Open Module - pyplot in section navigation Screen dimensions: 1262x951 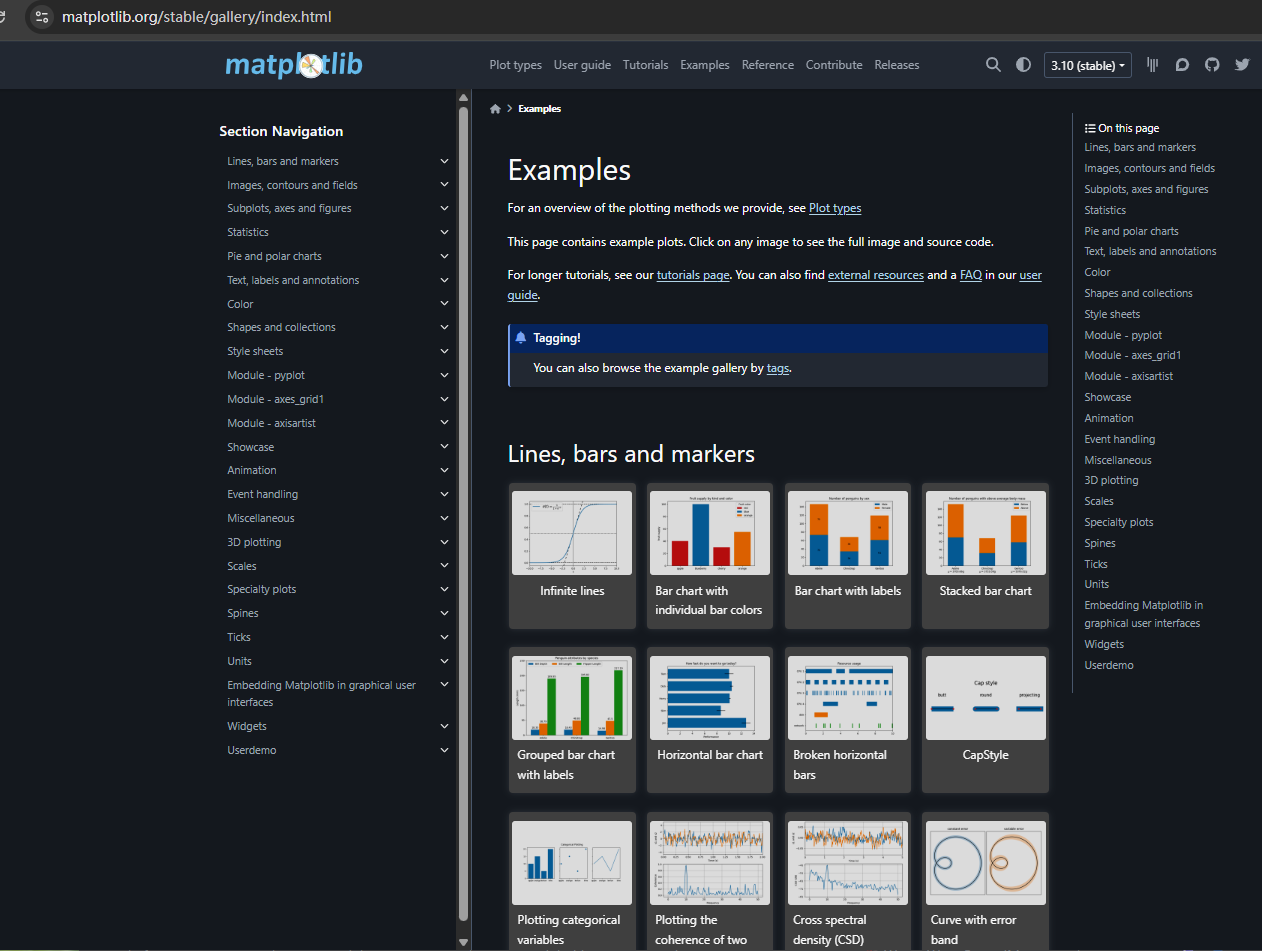(266, 375)
